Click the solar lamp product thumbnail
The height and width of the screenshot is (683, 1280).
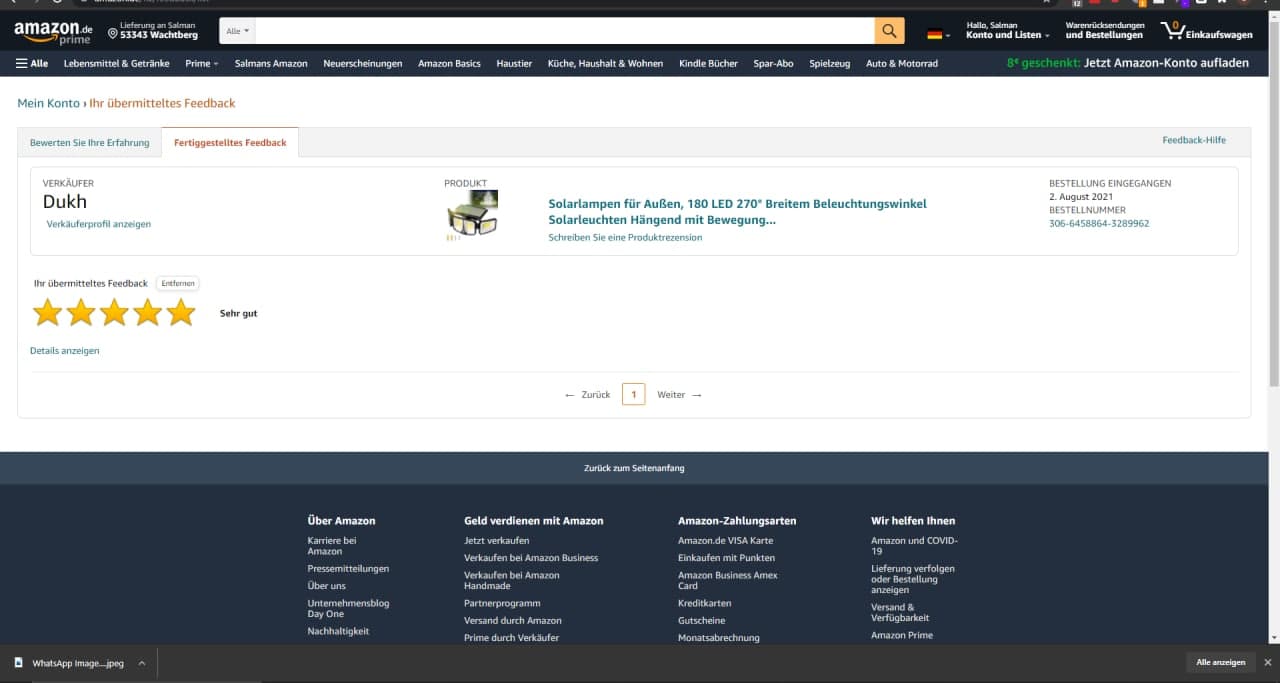472,216
